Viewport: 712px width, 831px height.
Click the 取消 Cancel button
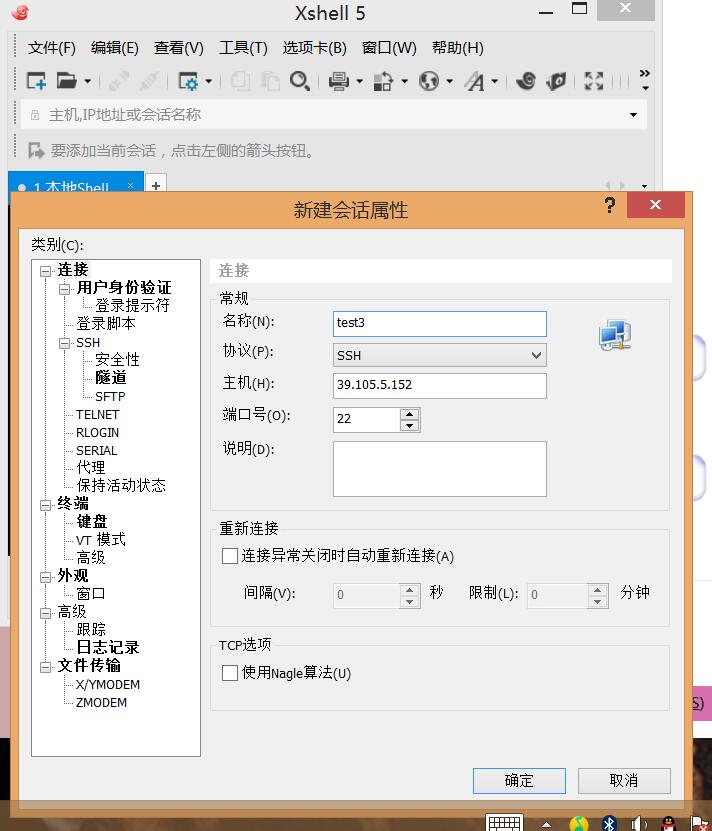pyautogui.click(x=624, y=781)
